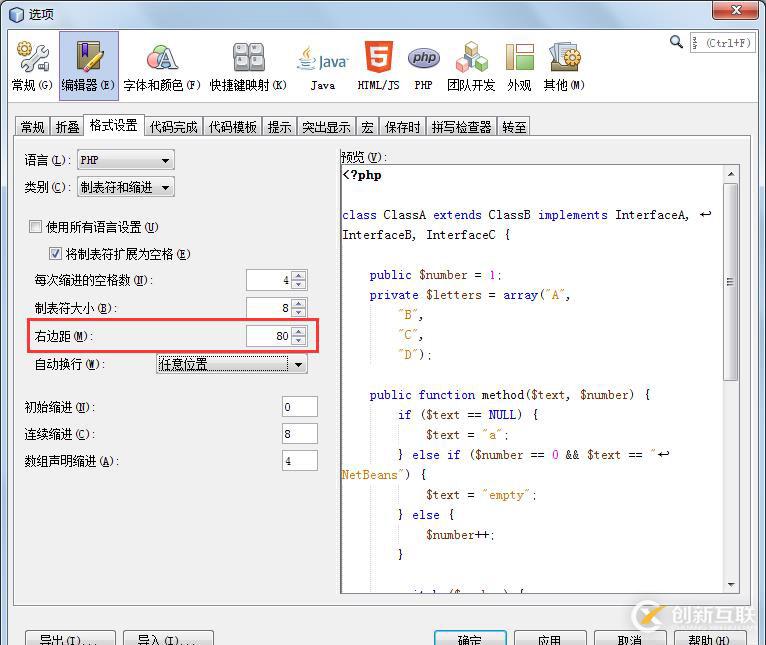Switch to the 折叠 tab
Screen dimensions: 766x645
[67, 128]
